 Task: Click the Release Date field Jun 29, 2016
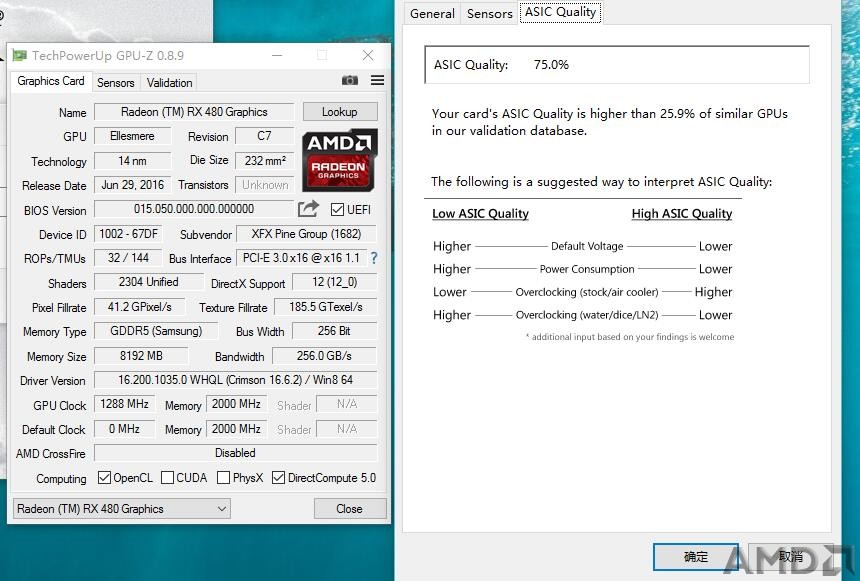coord(132,185)
